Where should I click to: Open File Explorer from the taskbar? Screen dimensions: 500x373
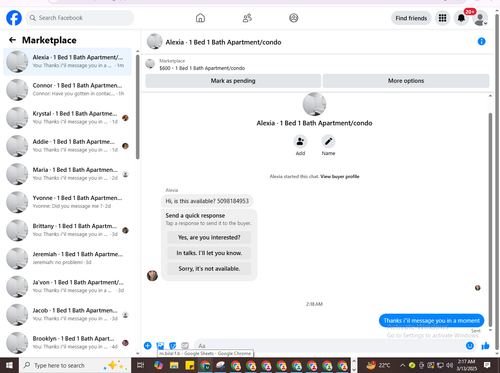point(174,365)
